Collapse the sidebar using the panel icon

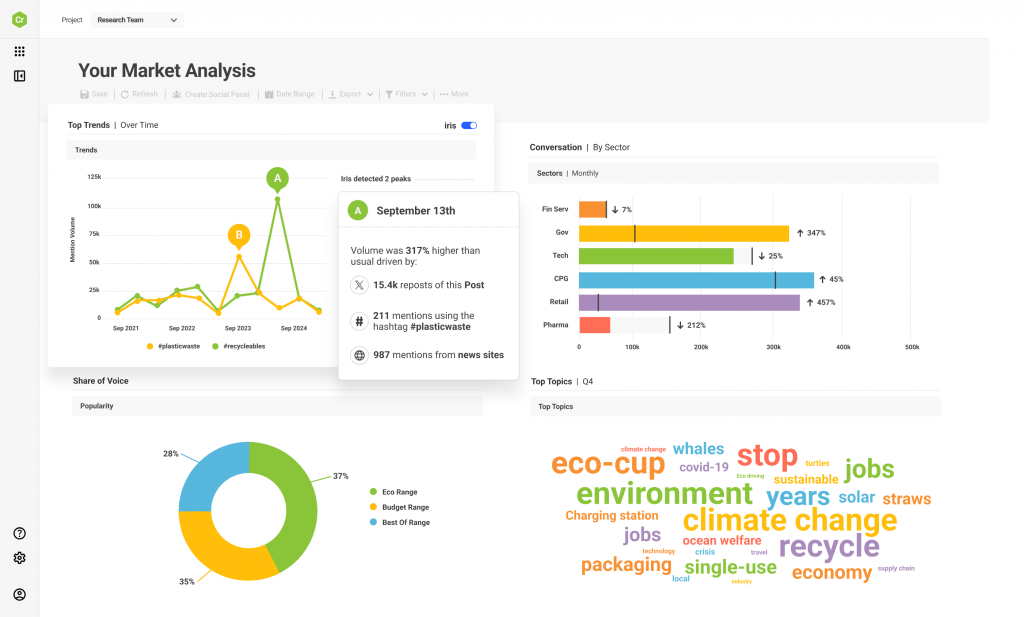(19, 76)
